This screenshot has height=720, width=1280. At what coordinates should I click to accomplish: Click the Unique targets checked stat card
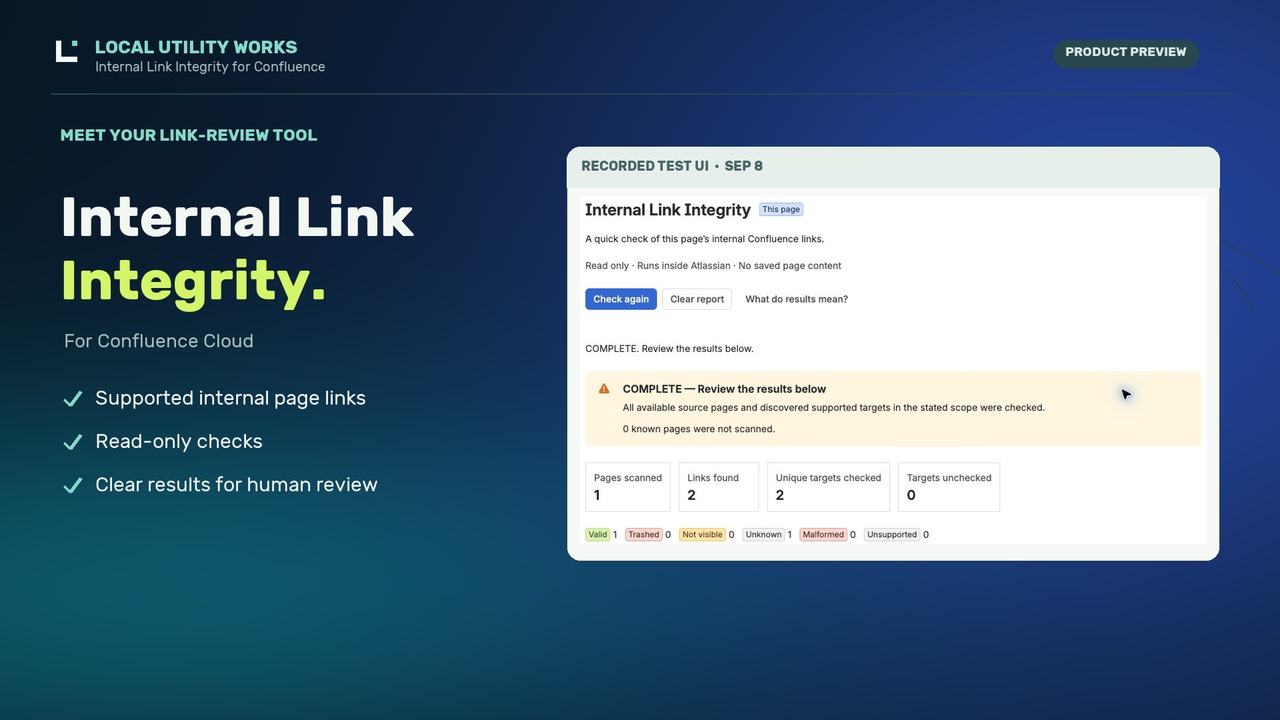pos(828,487)
